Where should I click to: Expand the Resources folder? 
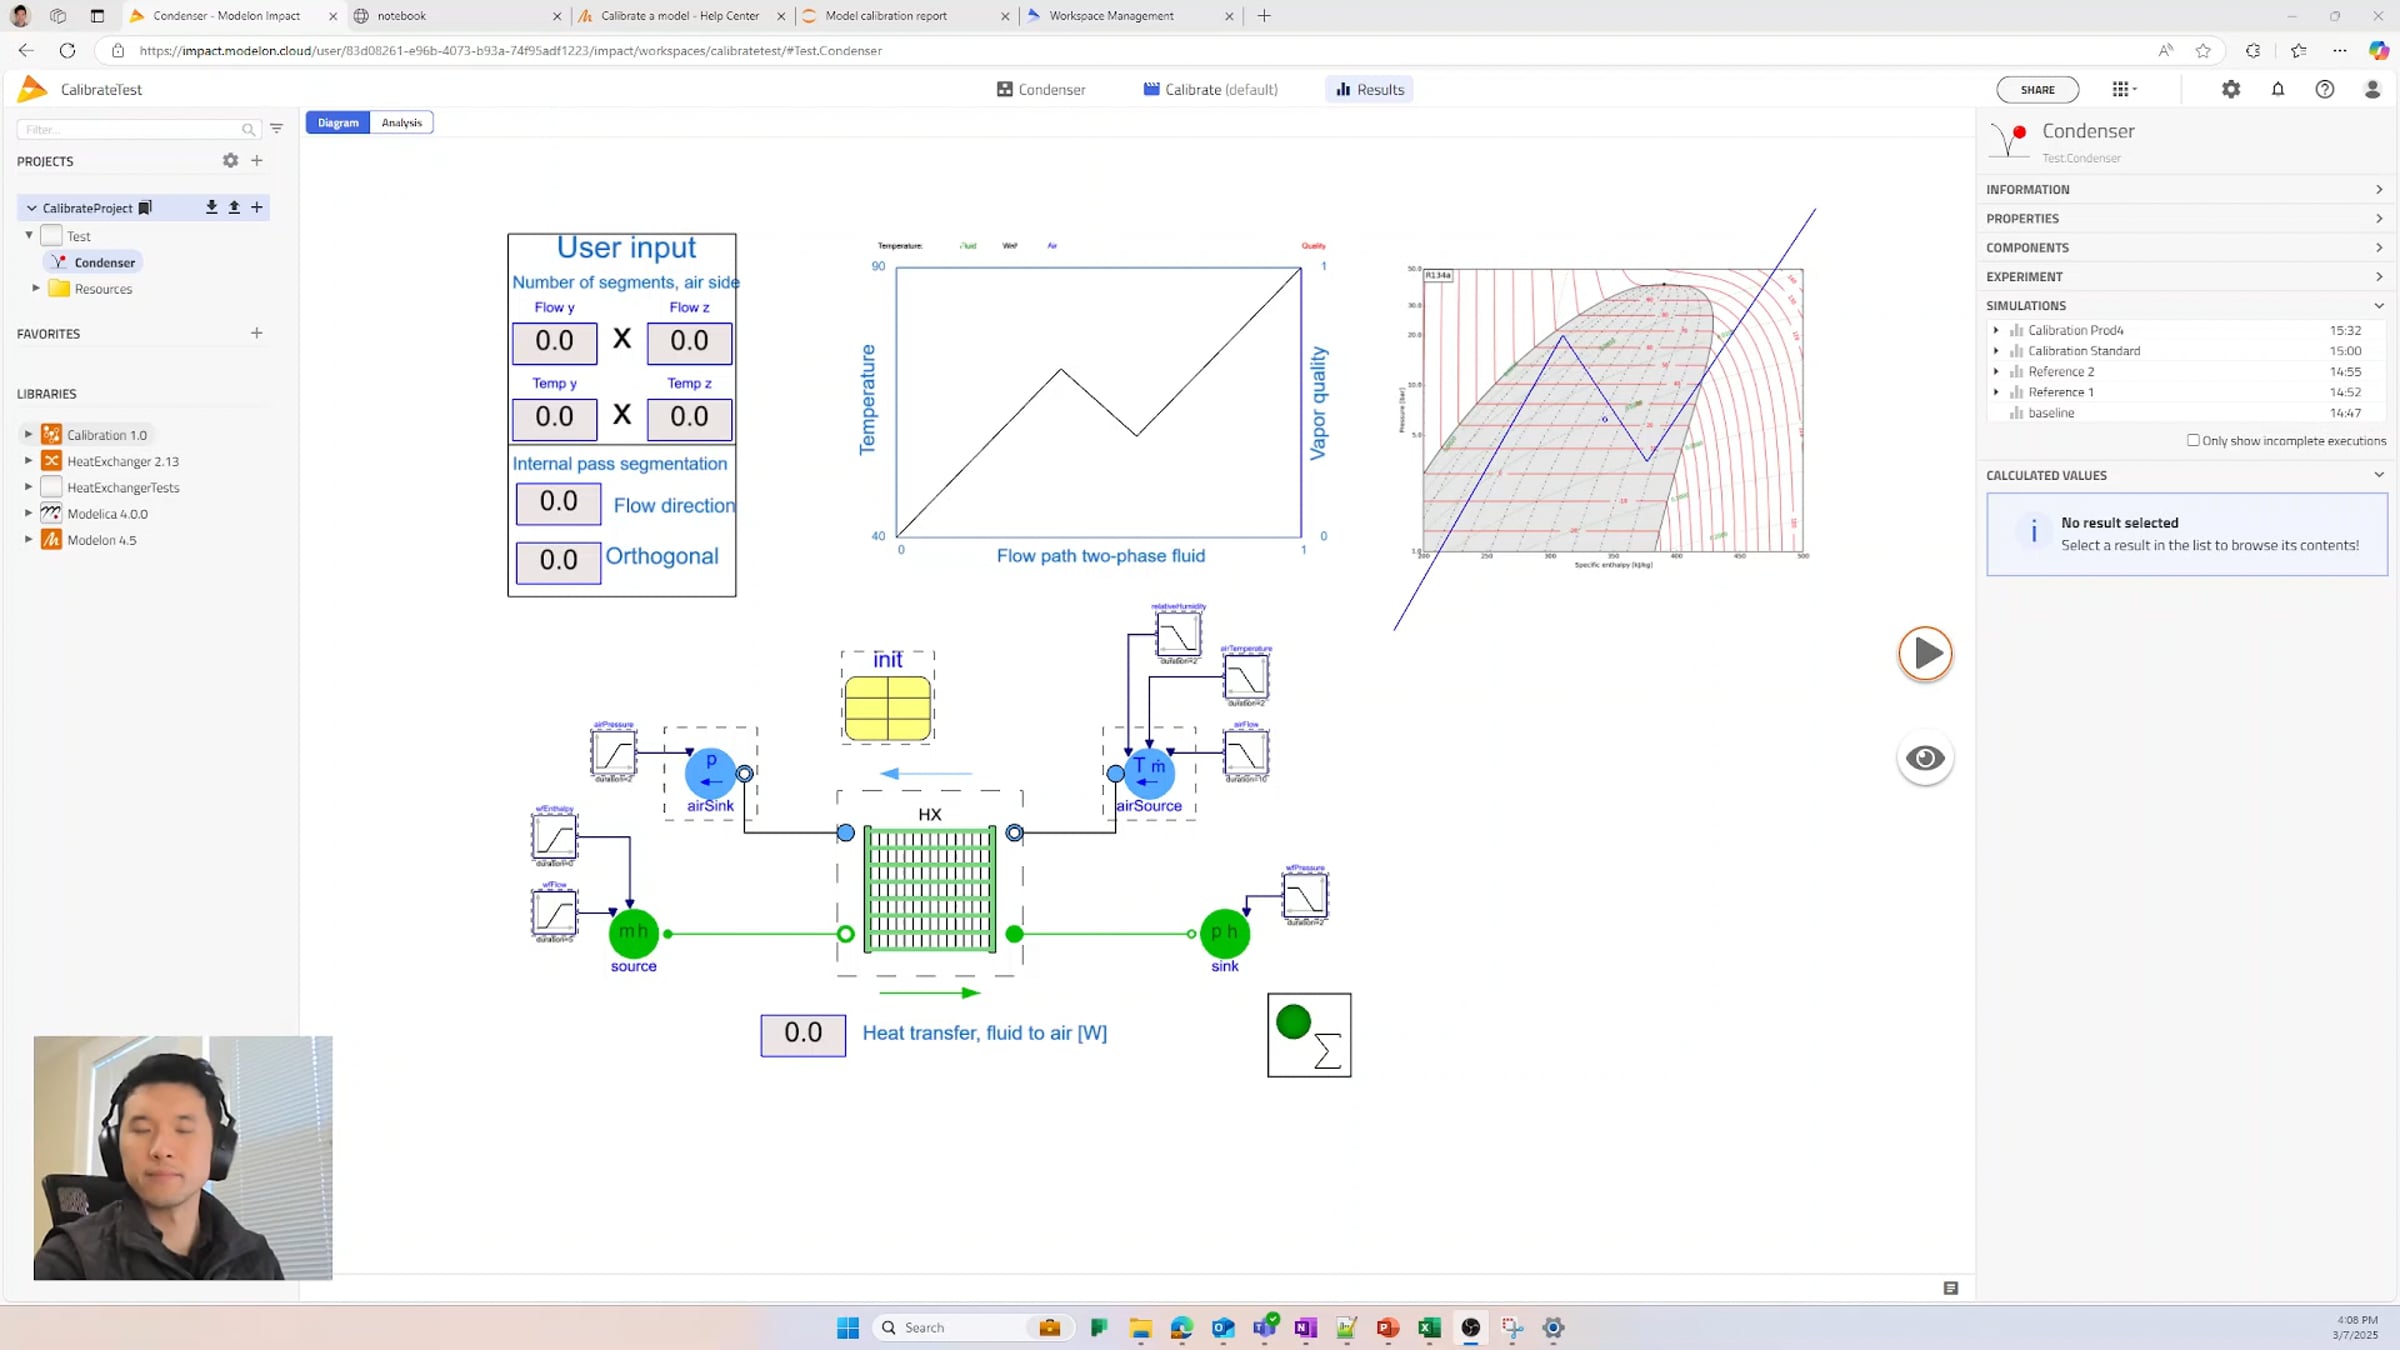tap(36, 288)
